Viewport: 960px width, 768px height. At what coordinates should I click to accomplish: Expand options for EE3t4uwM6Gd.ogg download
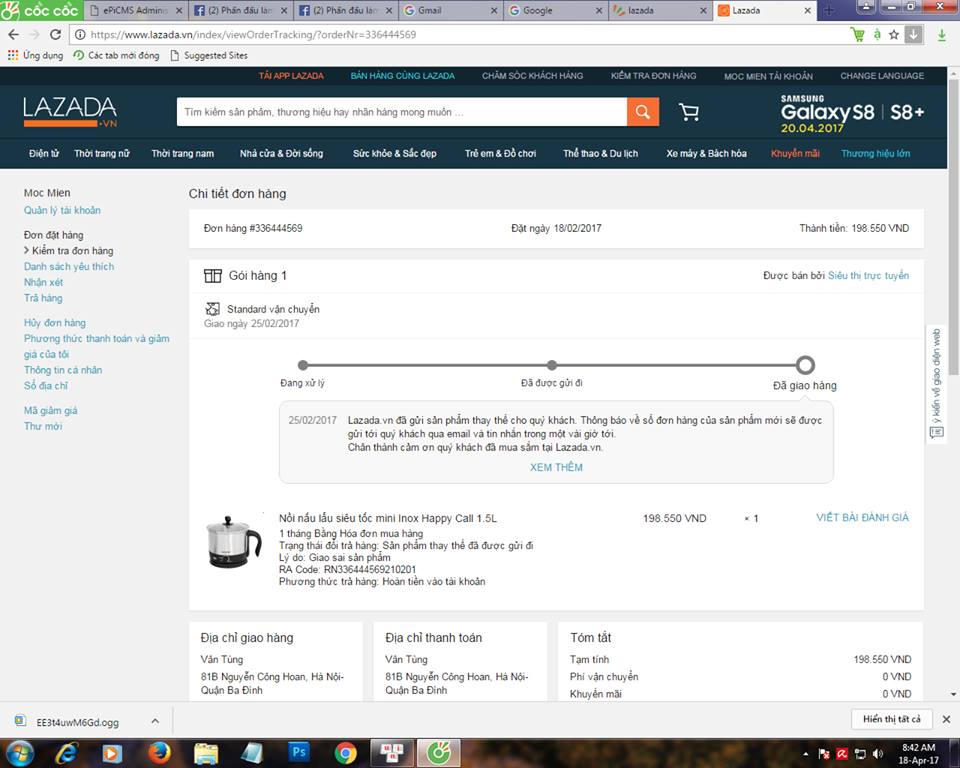coord(155,720)
